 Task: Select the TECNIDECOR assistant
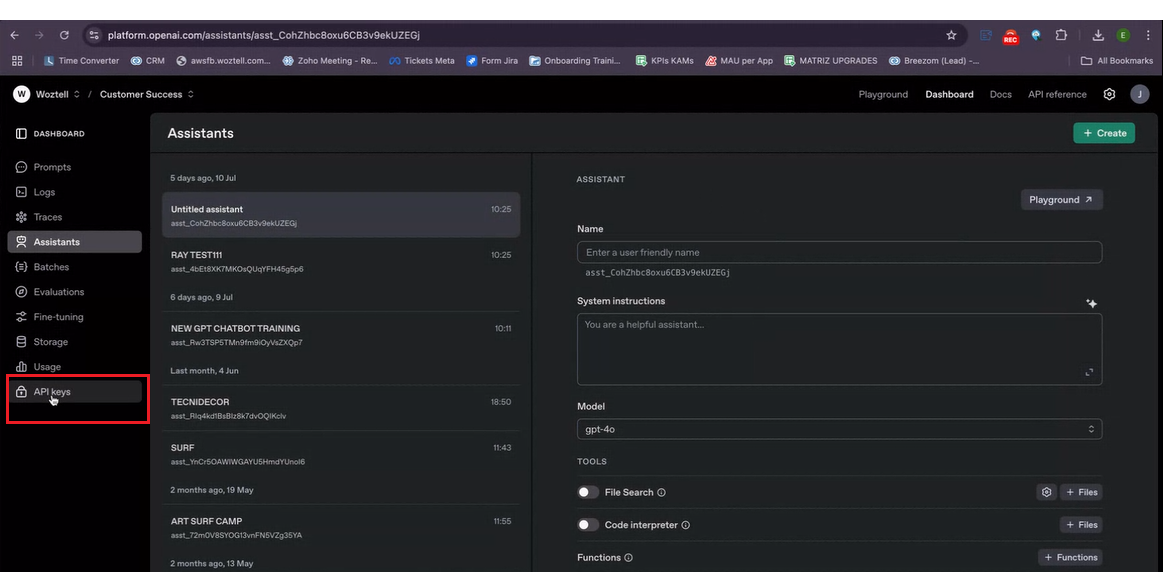(341, 408)
